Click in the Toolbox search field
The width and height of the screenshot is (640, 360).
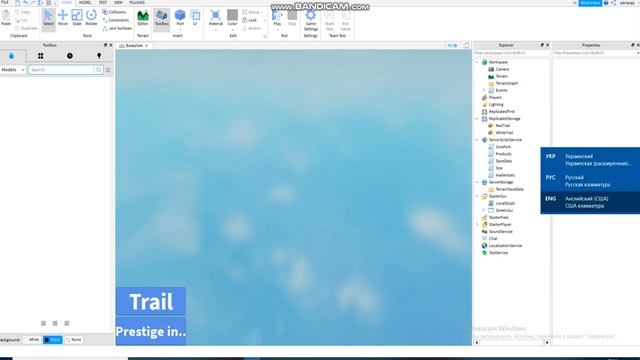61,70
